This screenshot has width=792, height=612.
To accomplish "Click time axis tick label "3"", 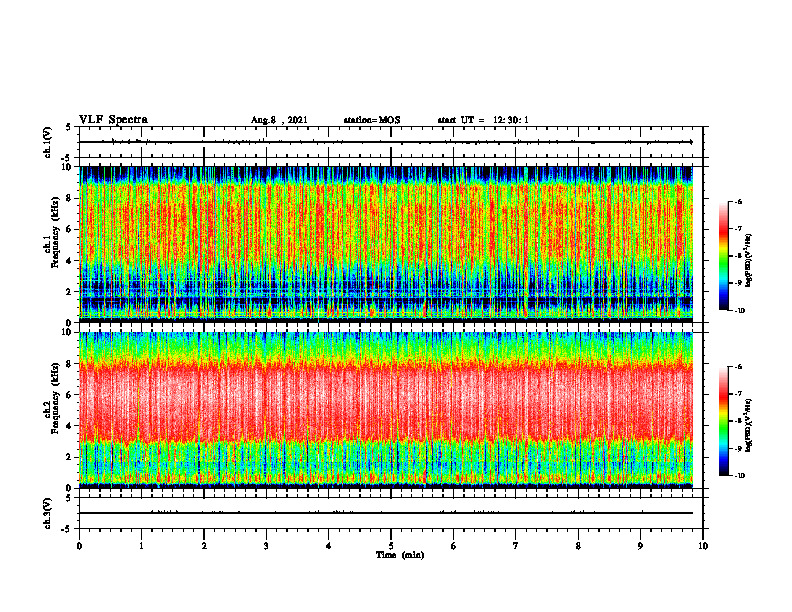I will tap(266, 546).
